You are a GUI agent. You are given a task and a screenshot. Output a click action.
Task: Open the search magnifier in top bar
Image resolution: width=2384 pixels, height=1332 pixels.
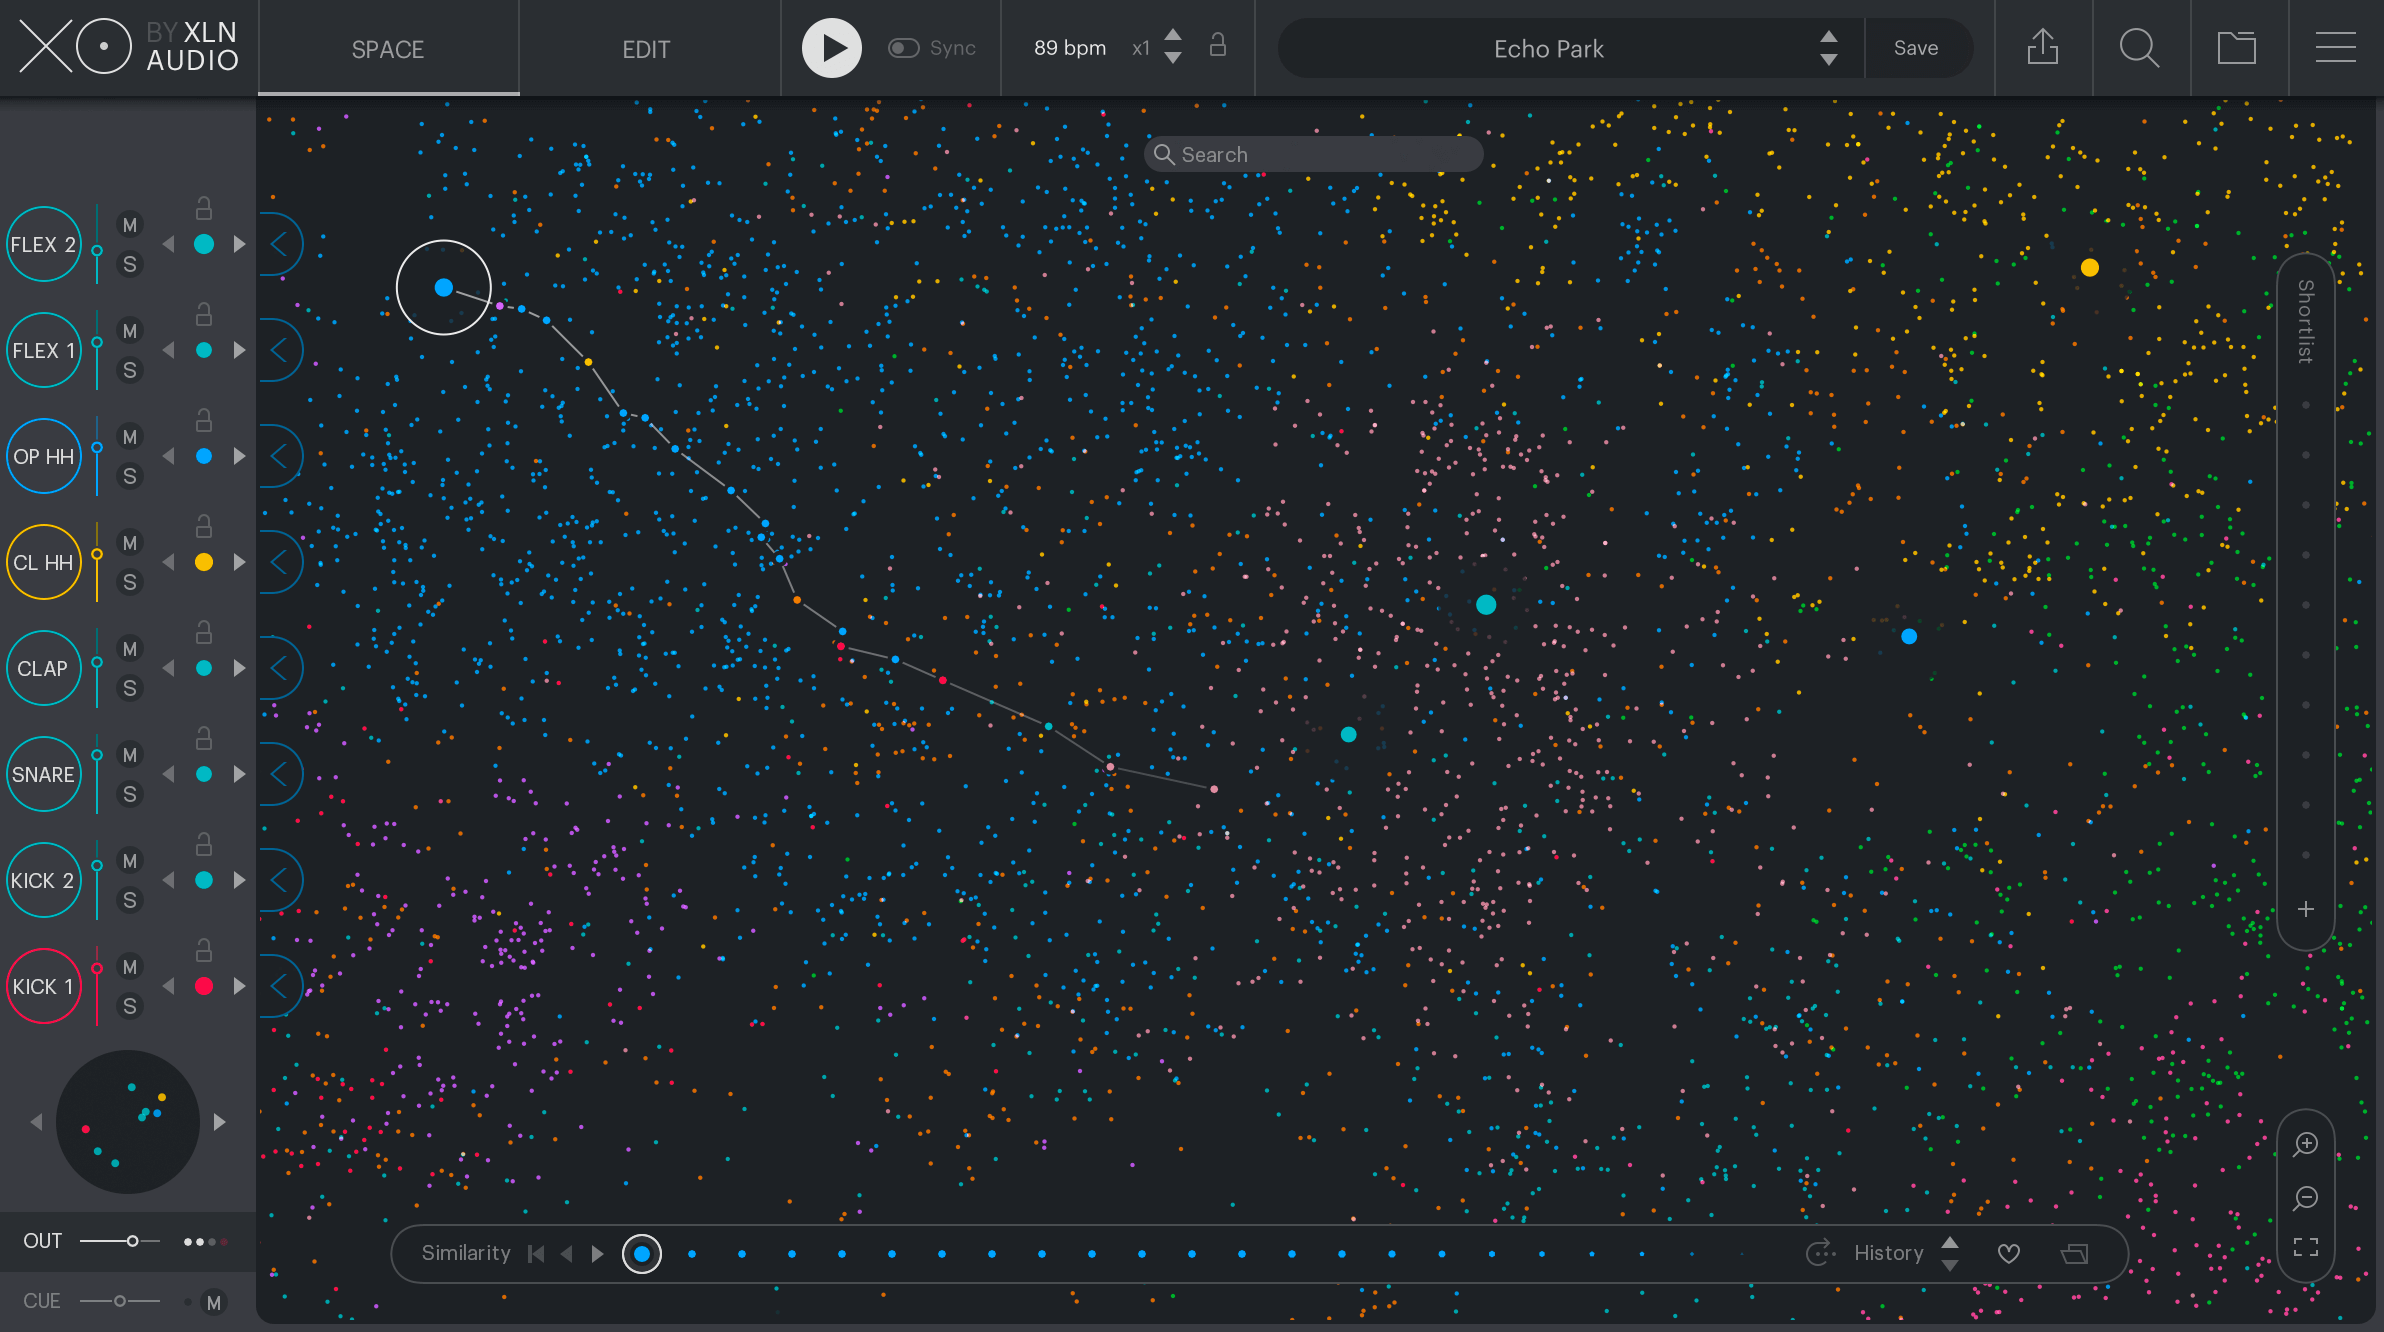[x=2139, y=47]
